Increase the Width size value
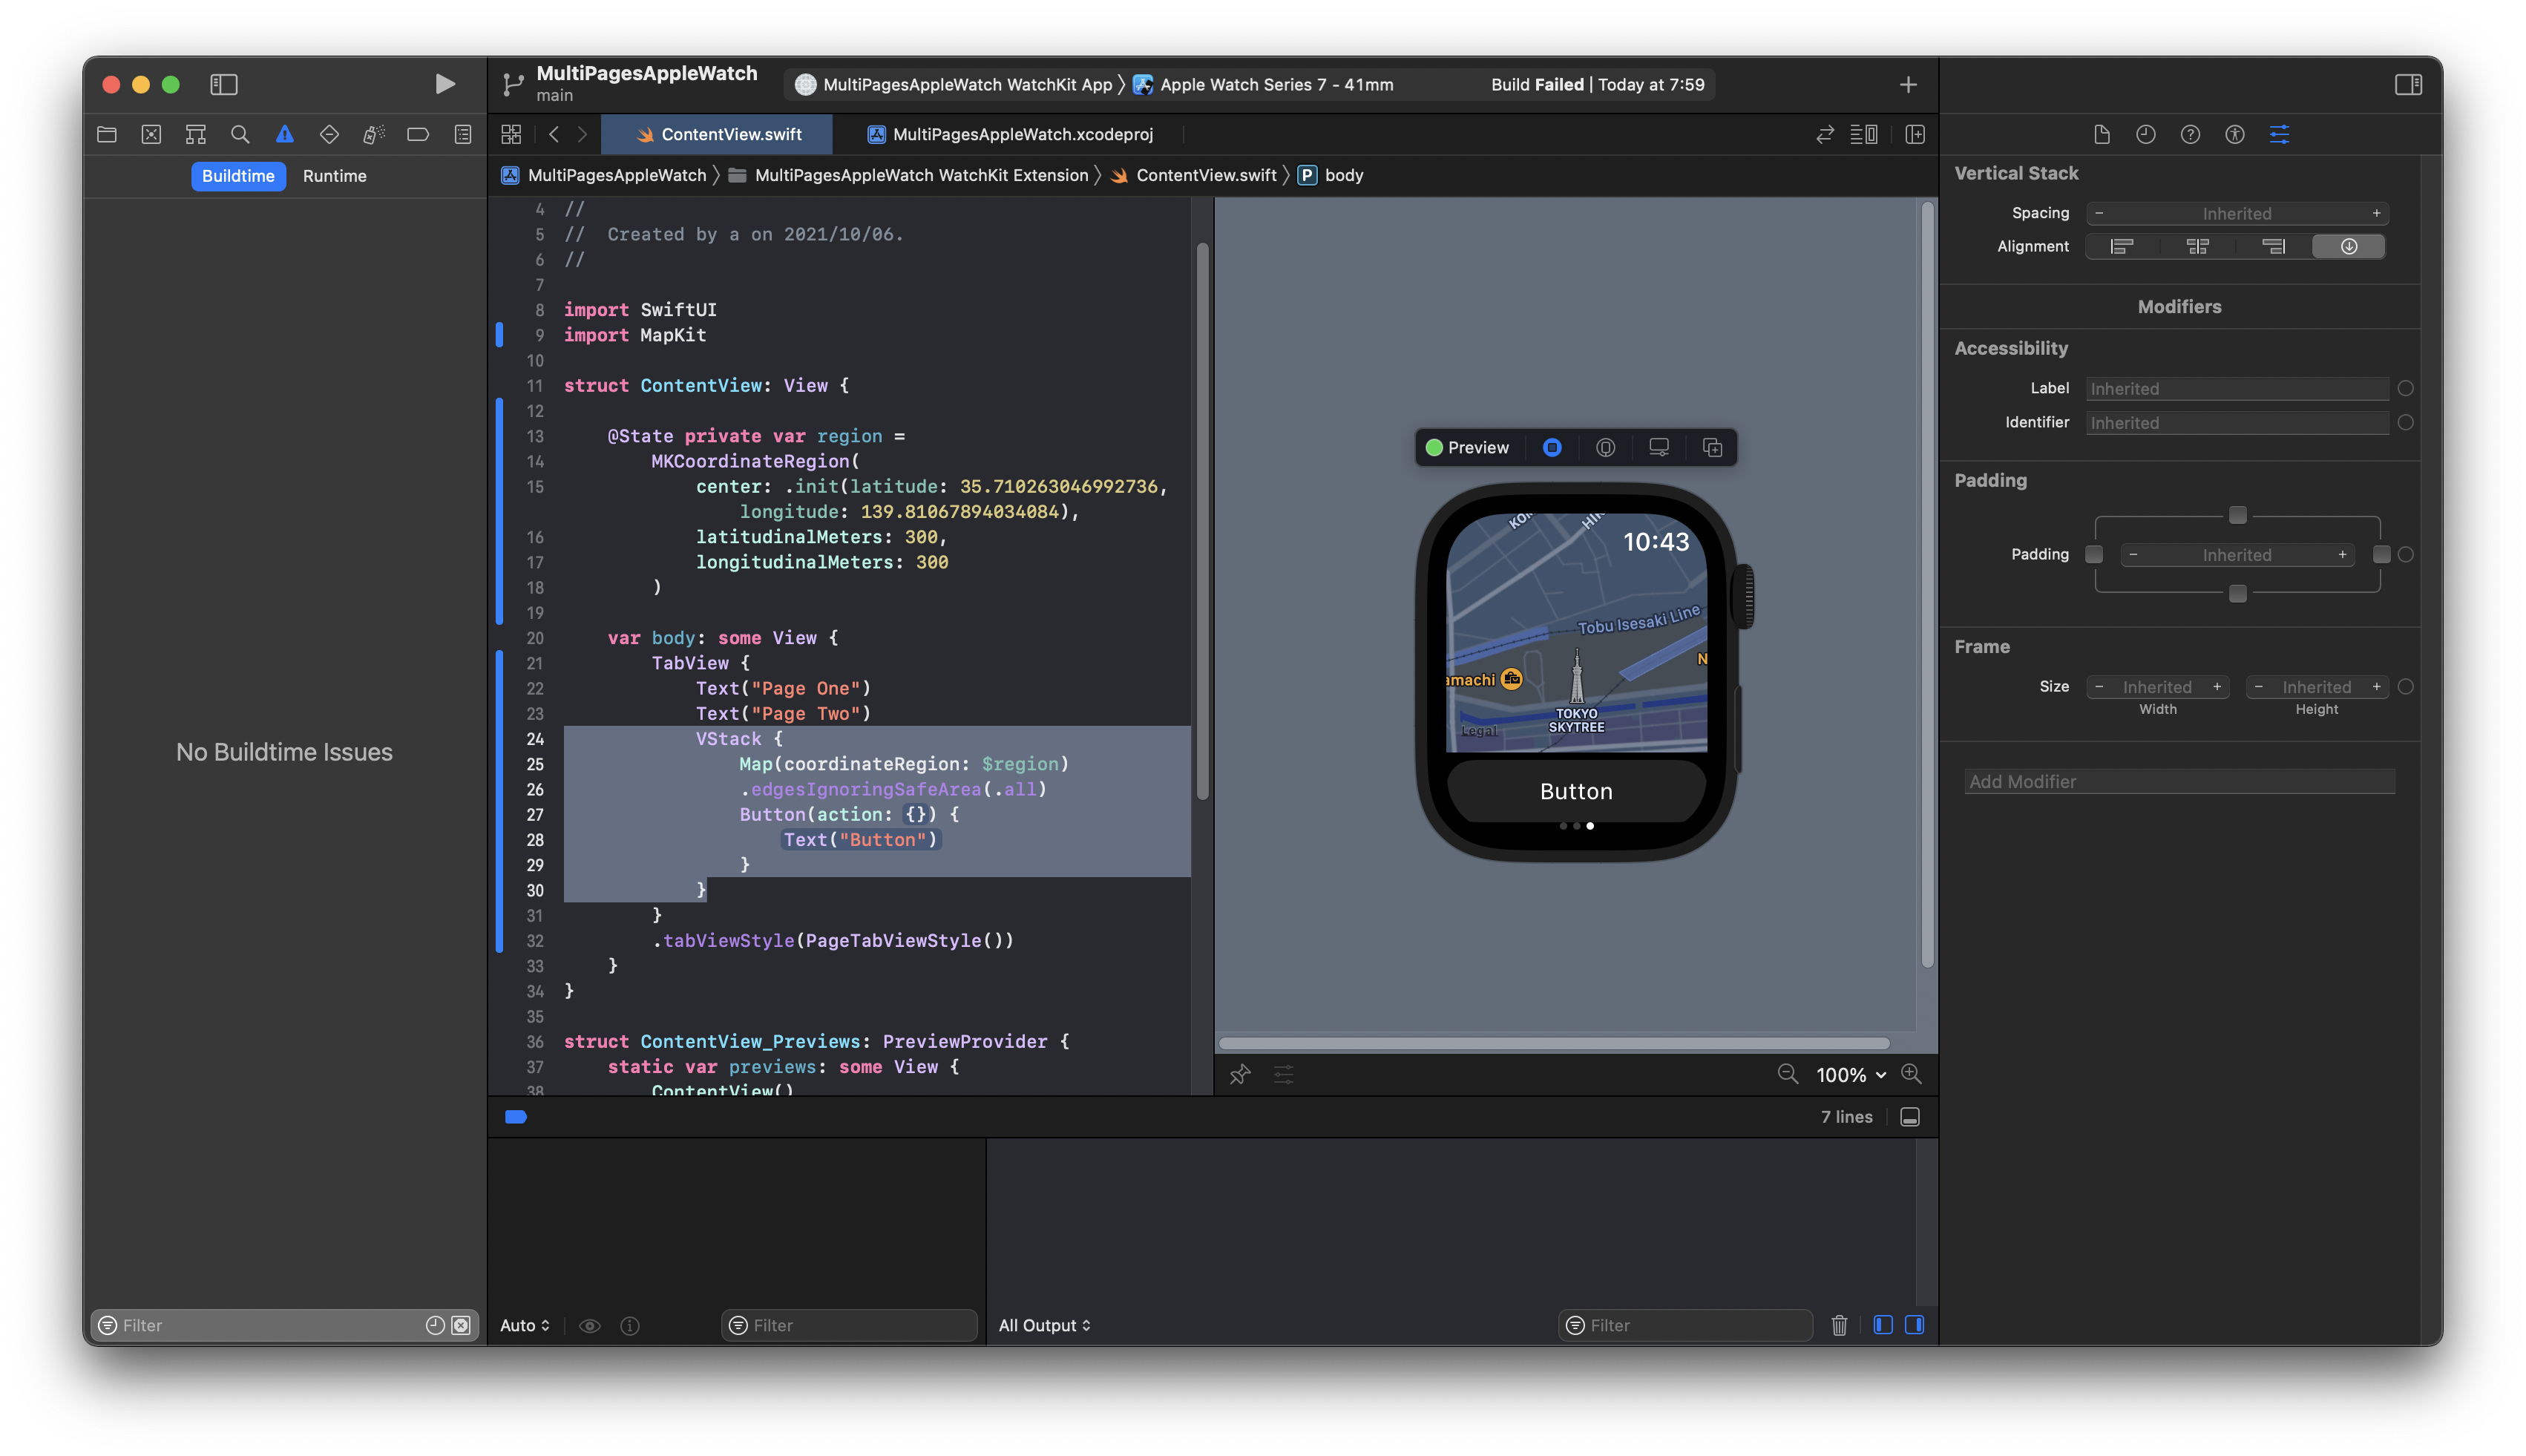Screen dimensions: 2526x1456 2217,687
